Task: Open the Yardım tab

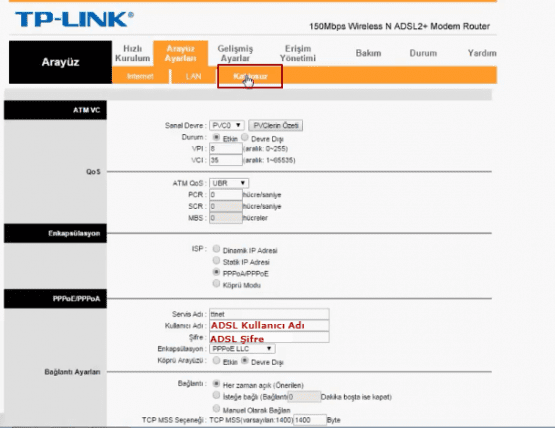Action: point(482,53)
